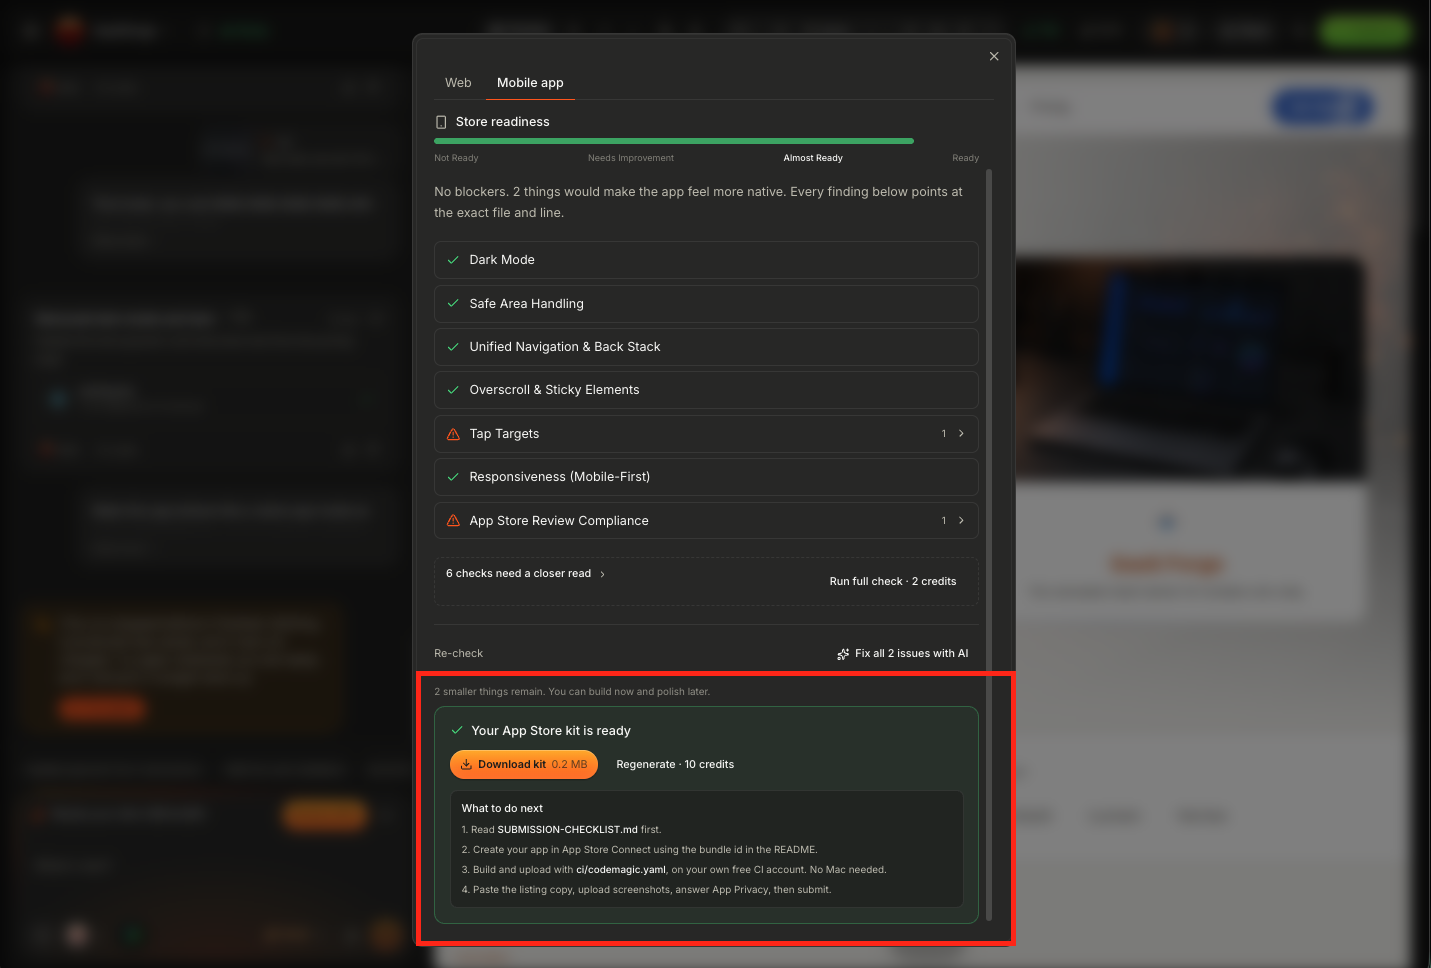This screenshot has height=968, width=1431.
Task: Switch to the Web tab
Action: pos(458,83)
